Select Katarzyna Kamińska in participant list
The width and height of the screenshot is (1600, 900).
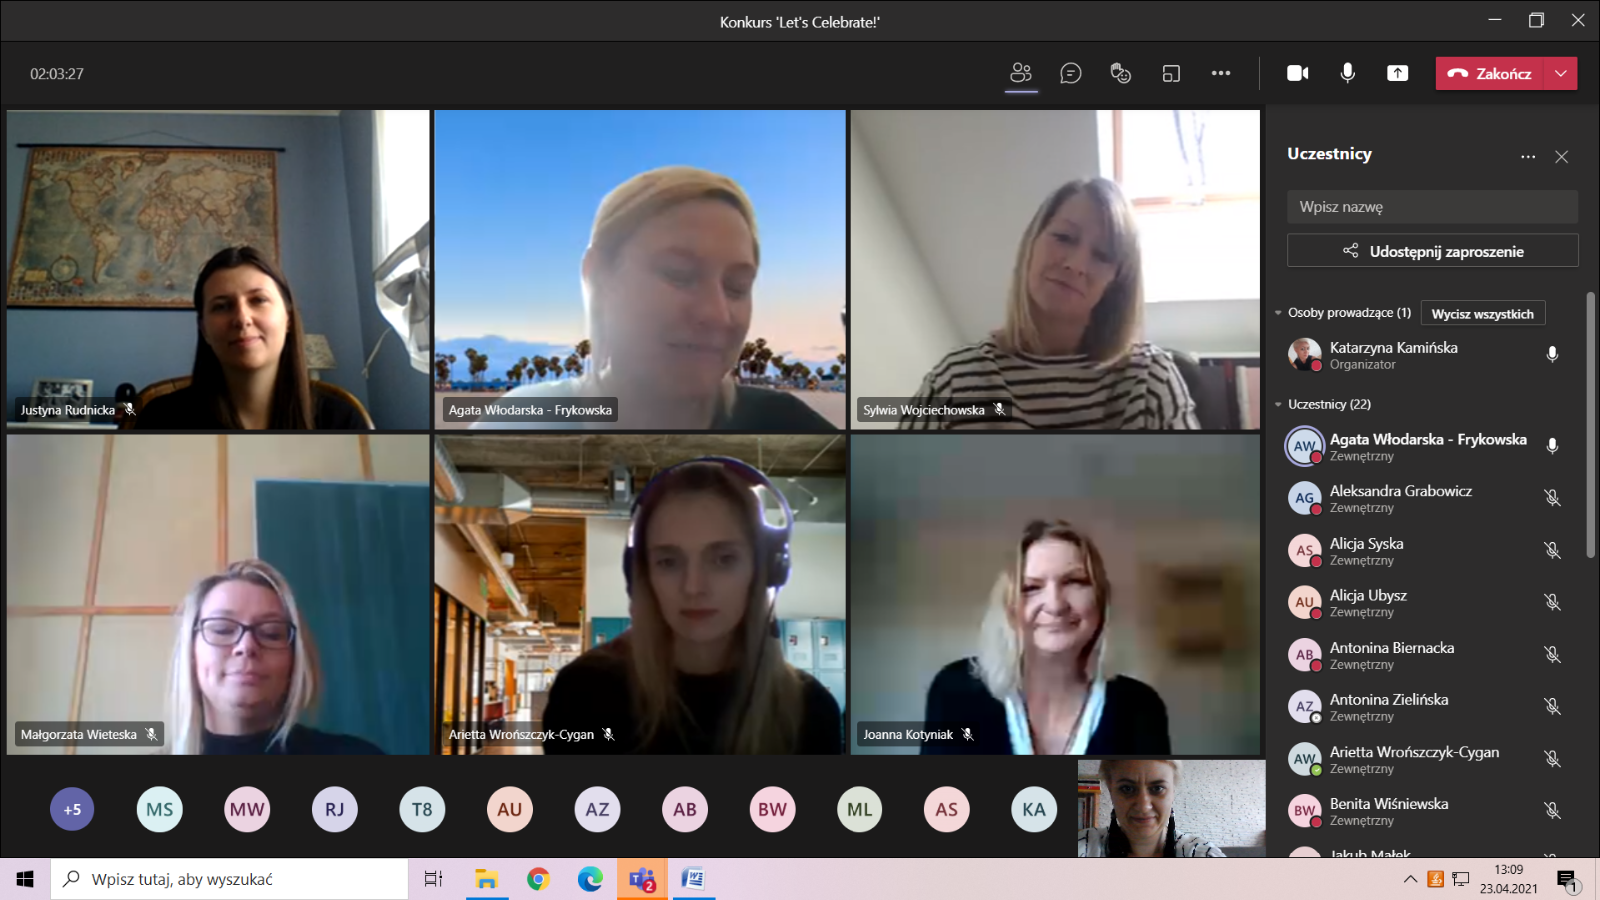(x=1427, y=354)
